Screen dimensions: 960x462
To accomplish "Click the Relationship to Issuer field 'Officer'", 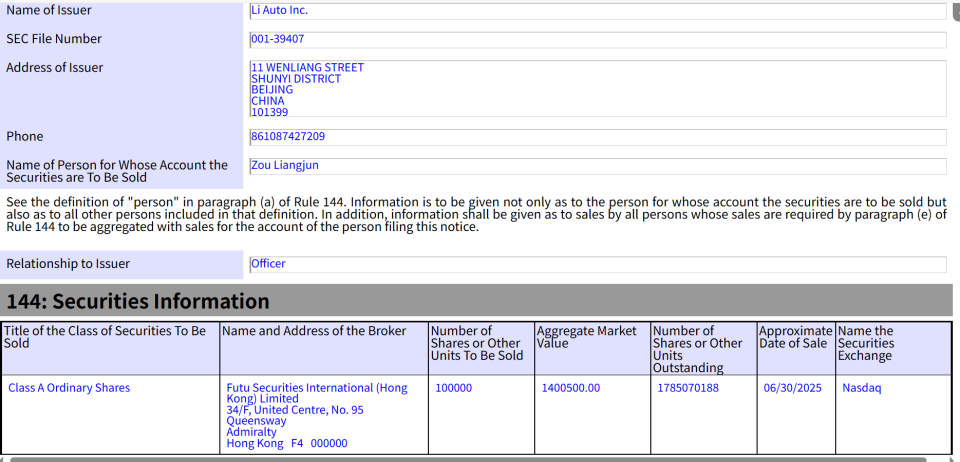I will (x=598, y=264).
